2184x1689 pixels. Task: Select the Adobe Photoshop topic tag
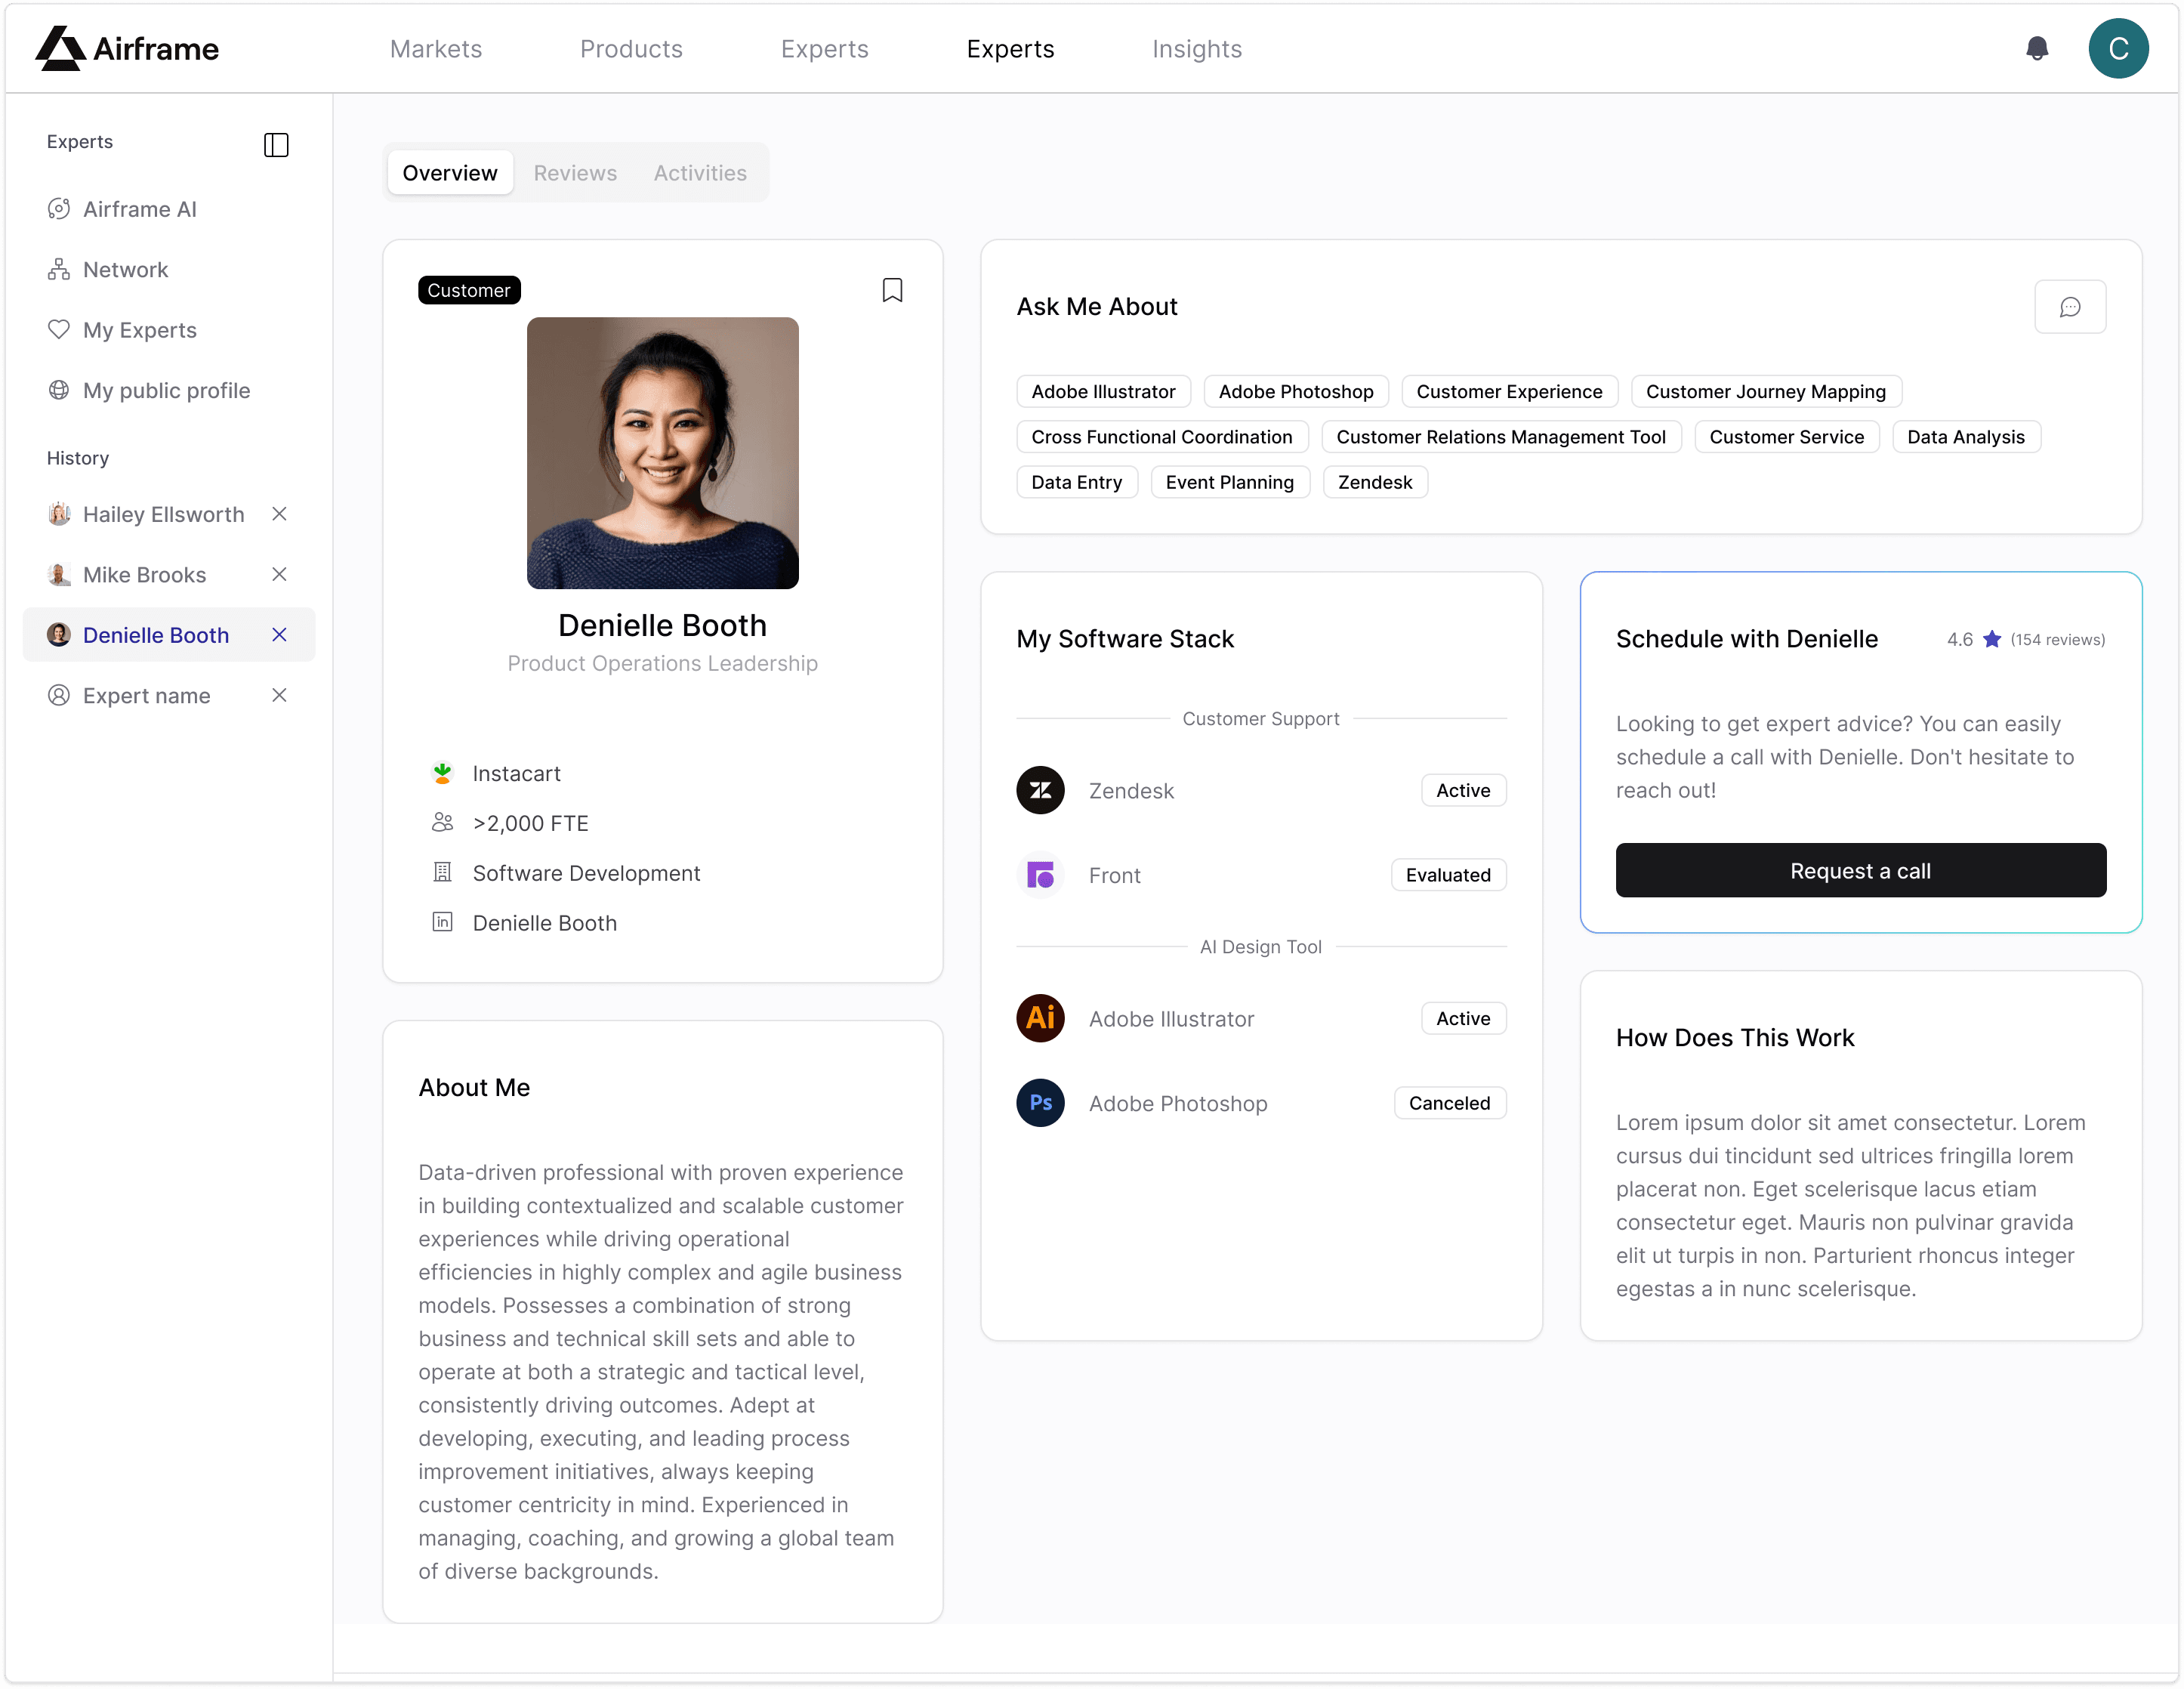tap(1296, 391)
